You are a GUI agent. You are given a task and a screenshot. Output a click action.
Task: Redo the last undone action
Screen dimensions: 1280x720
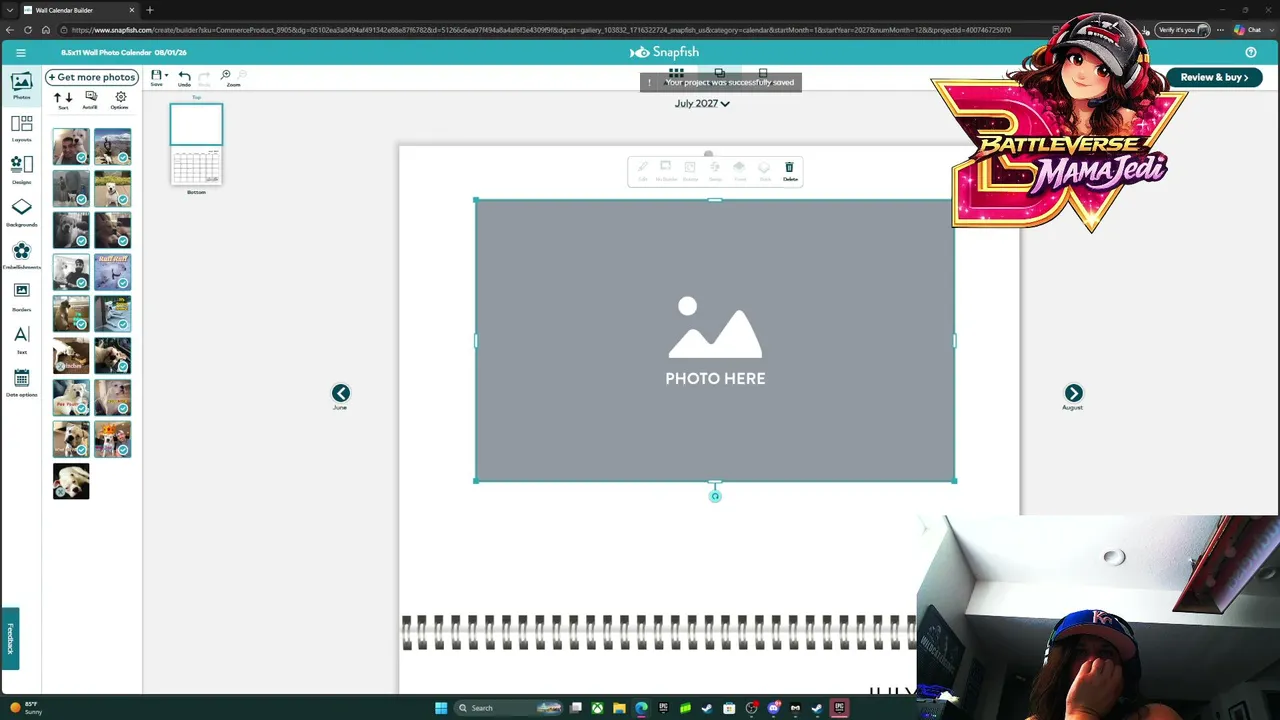point(204,78)
